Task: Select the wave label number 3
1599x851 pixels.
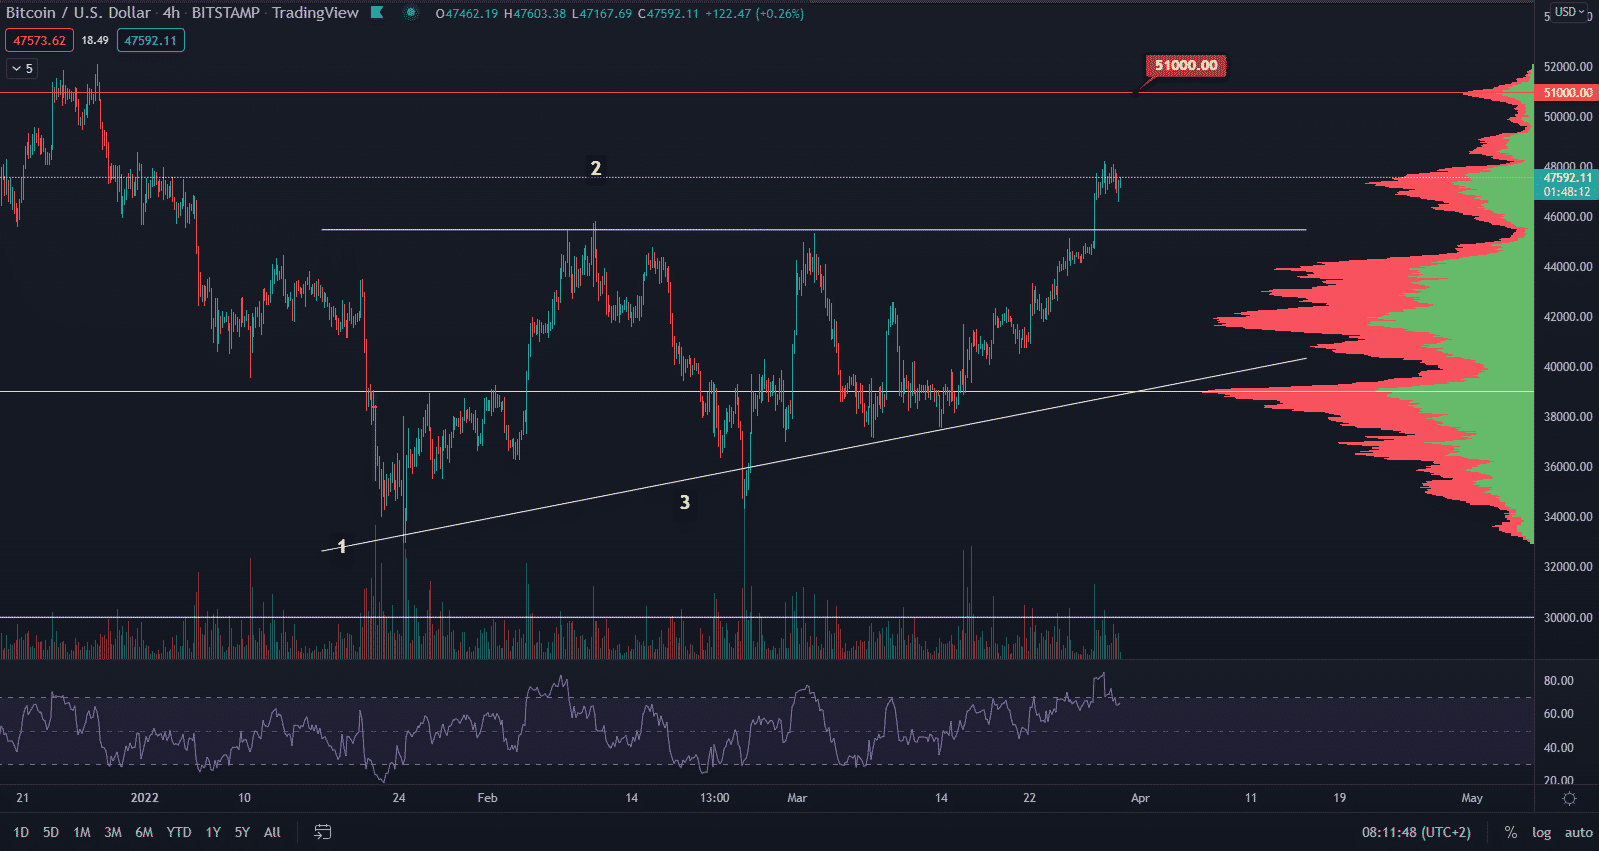Action: 685,502
